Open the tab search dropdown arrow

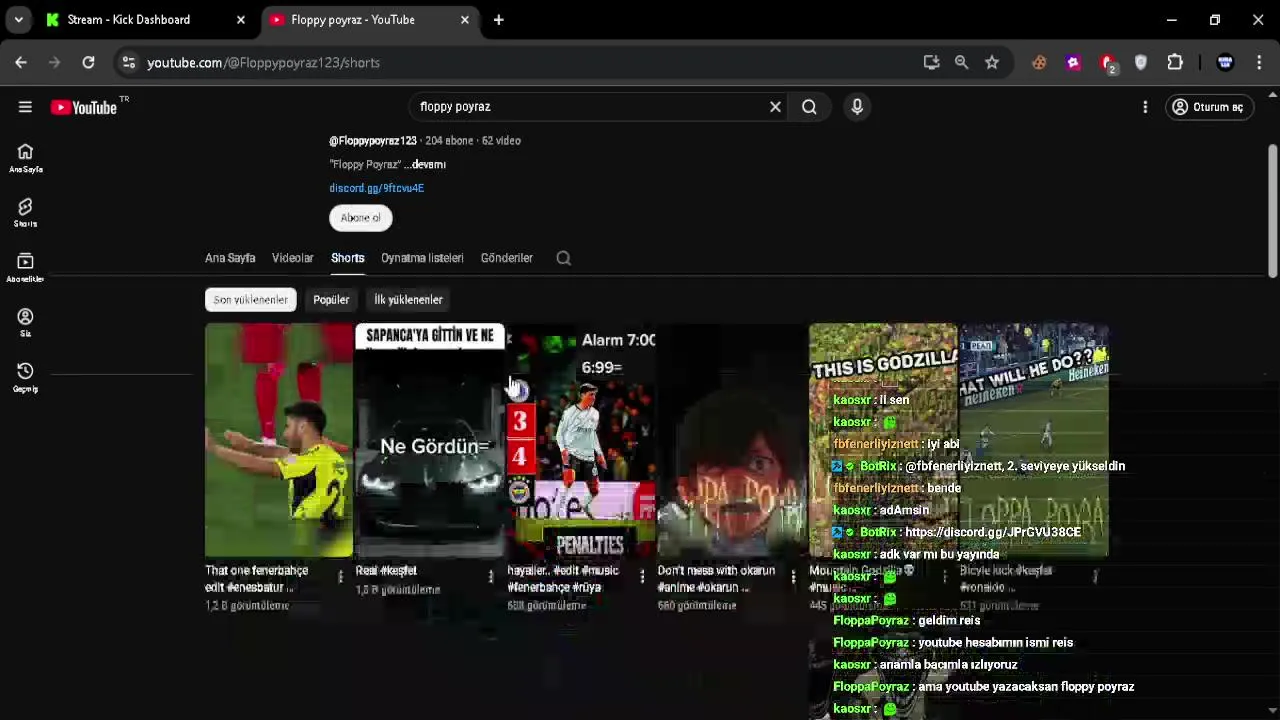pyautogui.click(x=18, y=20)
